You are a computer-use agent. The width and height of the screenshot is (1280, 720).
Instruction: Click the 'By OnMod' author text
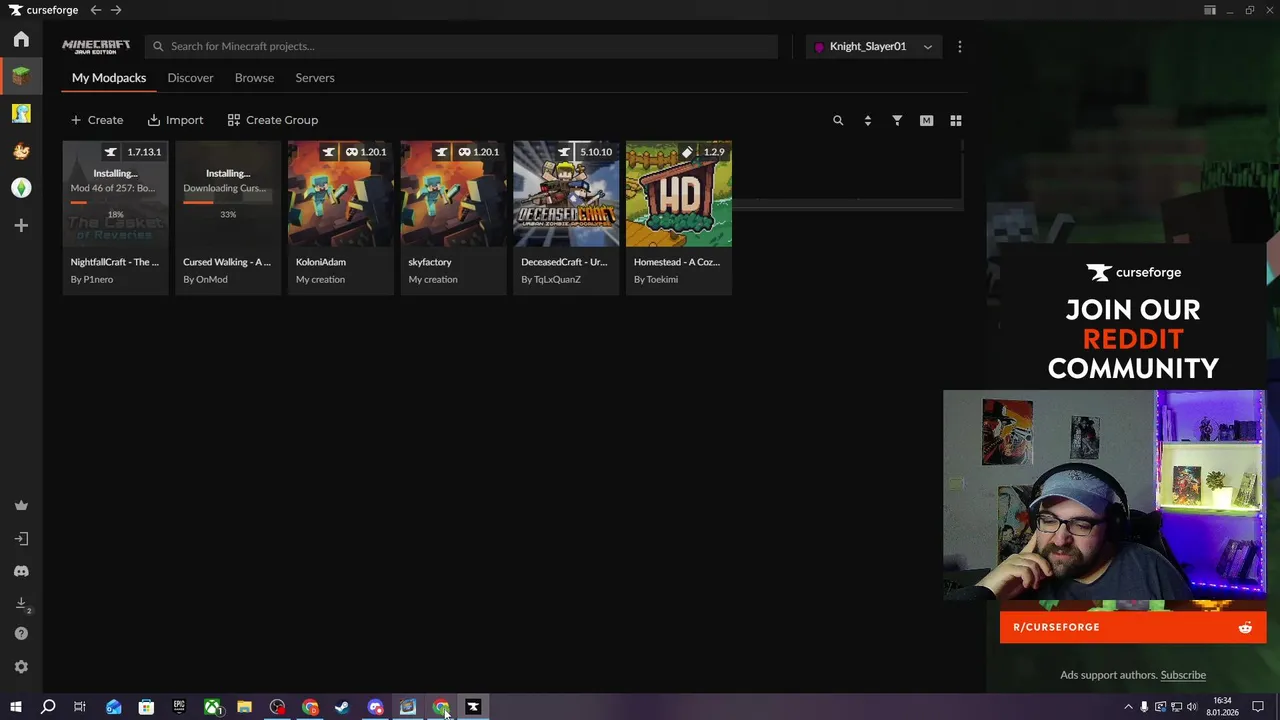205,280
